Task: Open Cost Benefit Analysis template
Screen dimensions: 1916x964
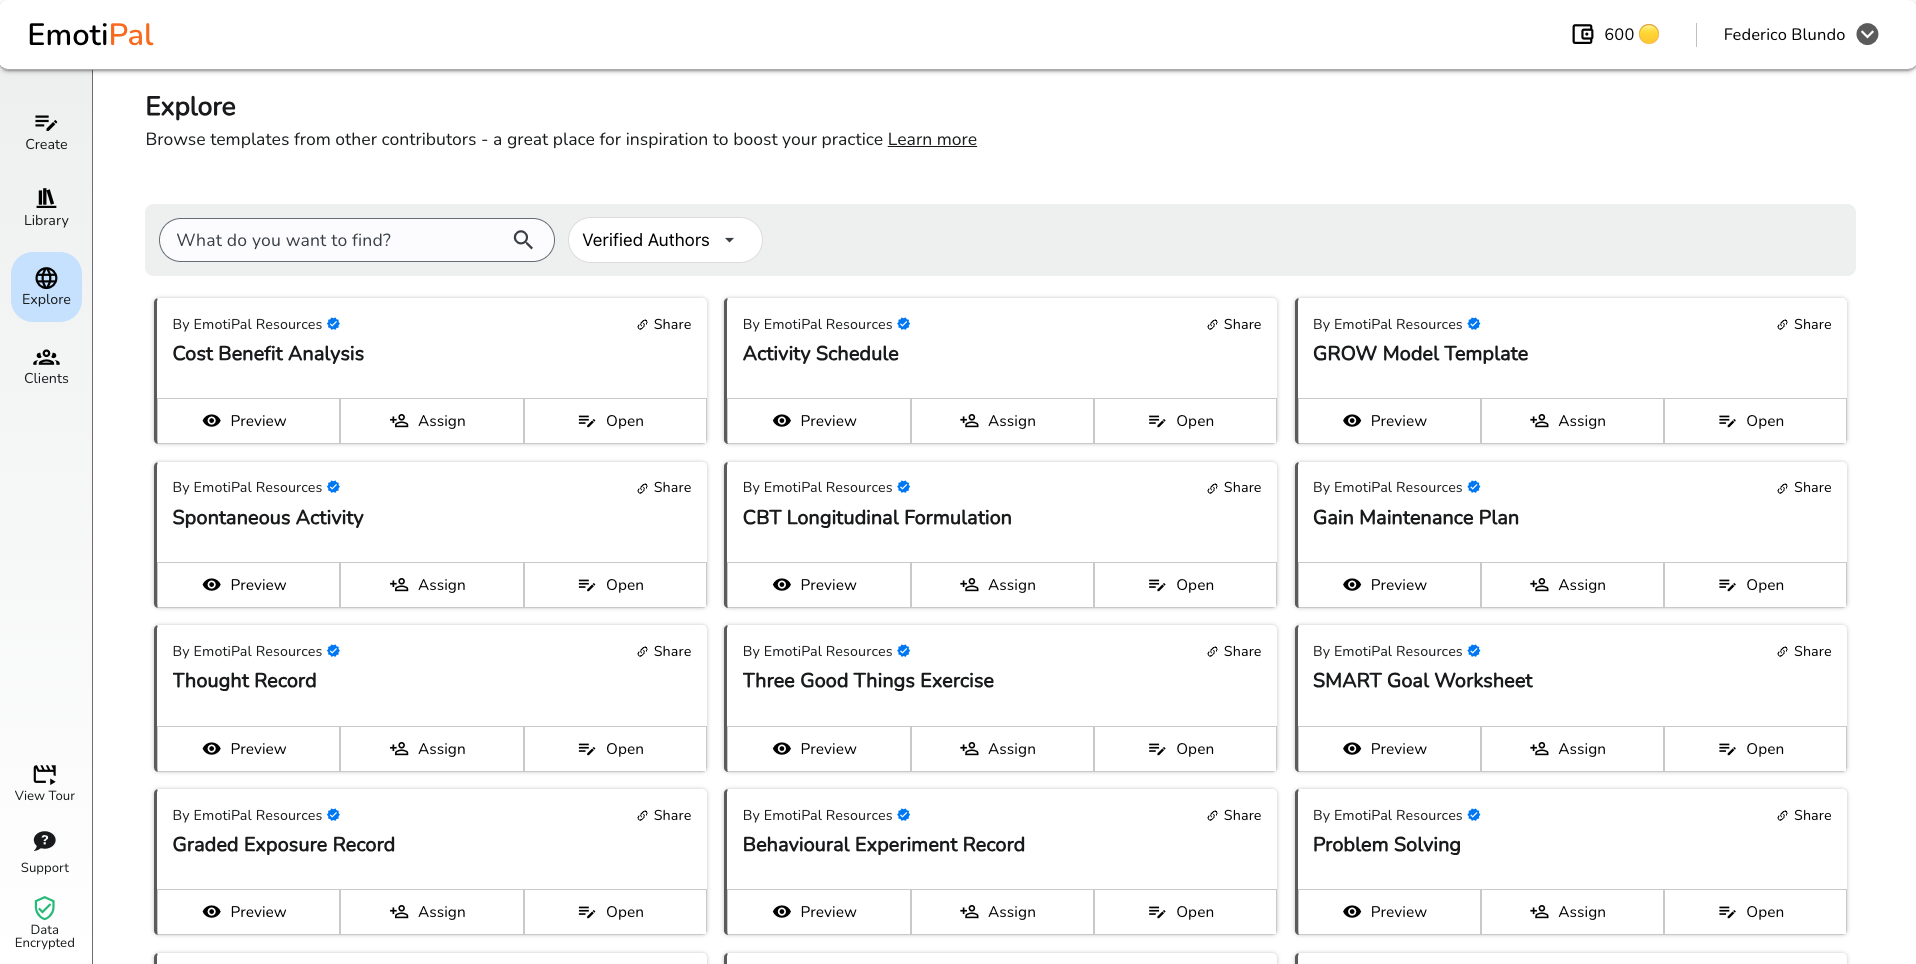Action: point(615,421)
